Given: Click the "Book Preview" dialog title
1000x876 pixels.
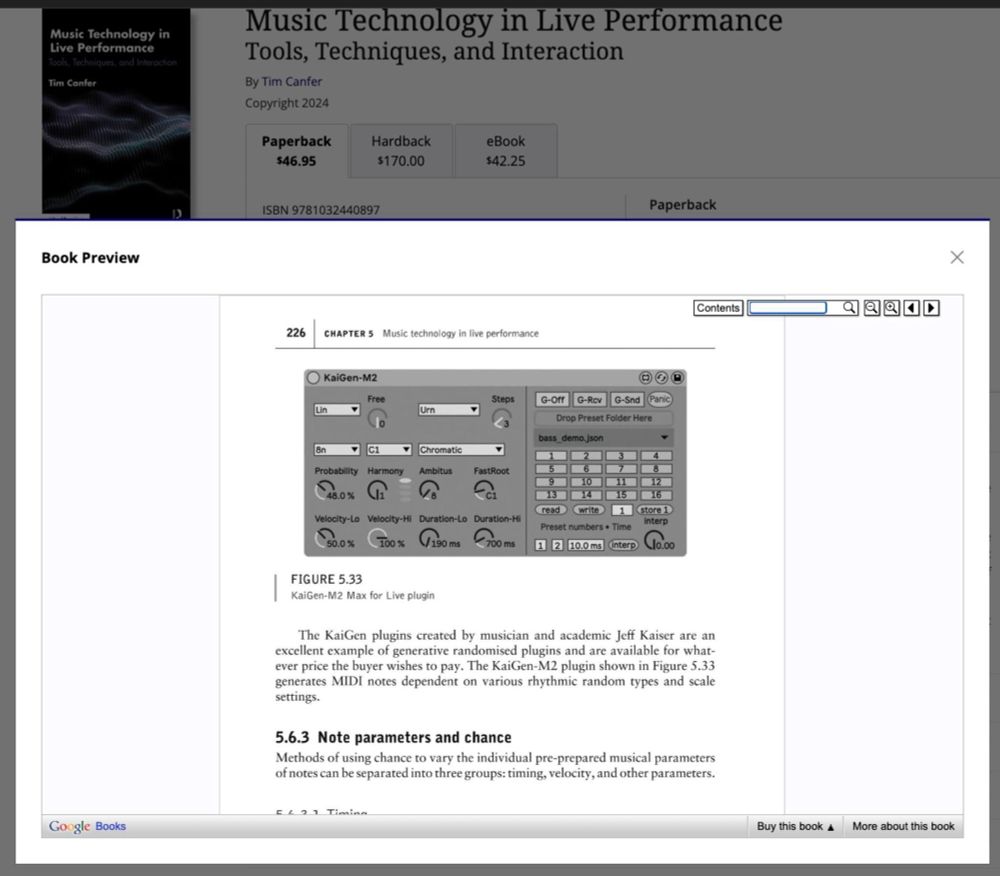Looking at the screenshot, I should click(91, 258).
